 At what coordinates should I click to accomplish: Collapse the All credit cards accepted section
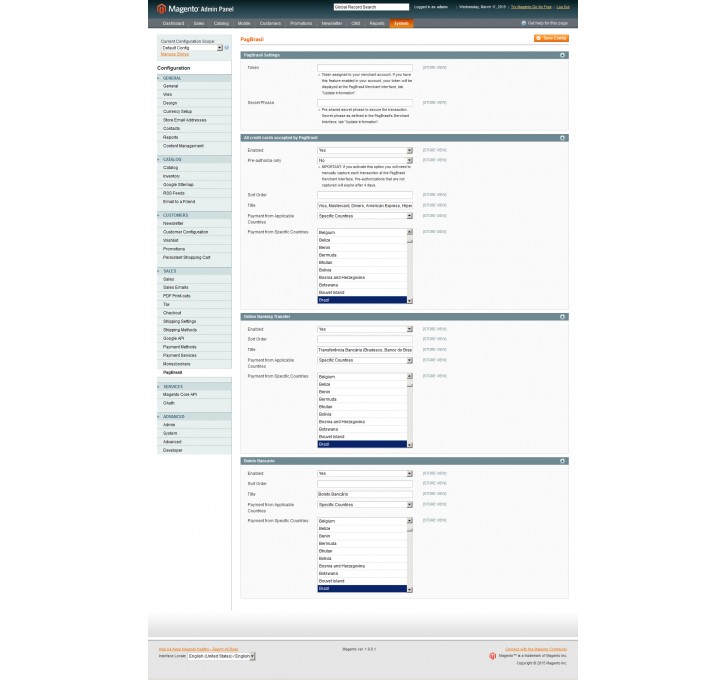562,138
